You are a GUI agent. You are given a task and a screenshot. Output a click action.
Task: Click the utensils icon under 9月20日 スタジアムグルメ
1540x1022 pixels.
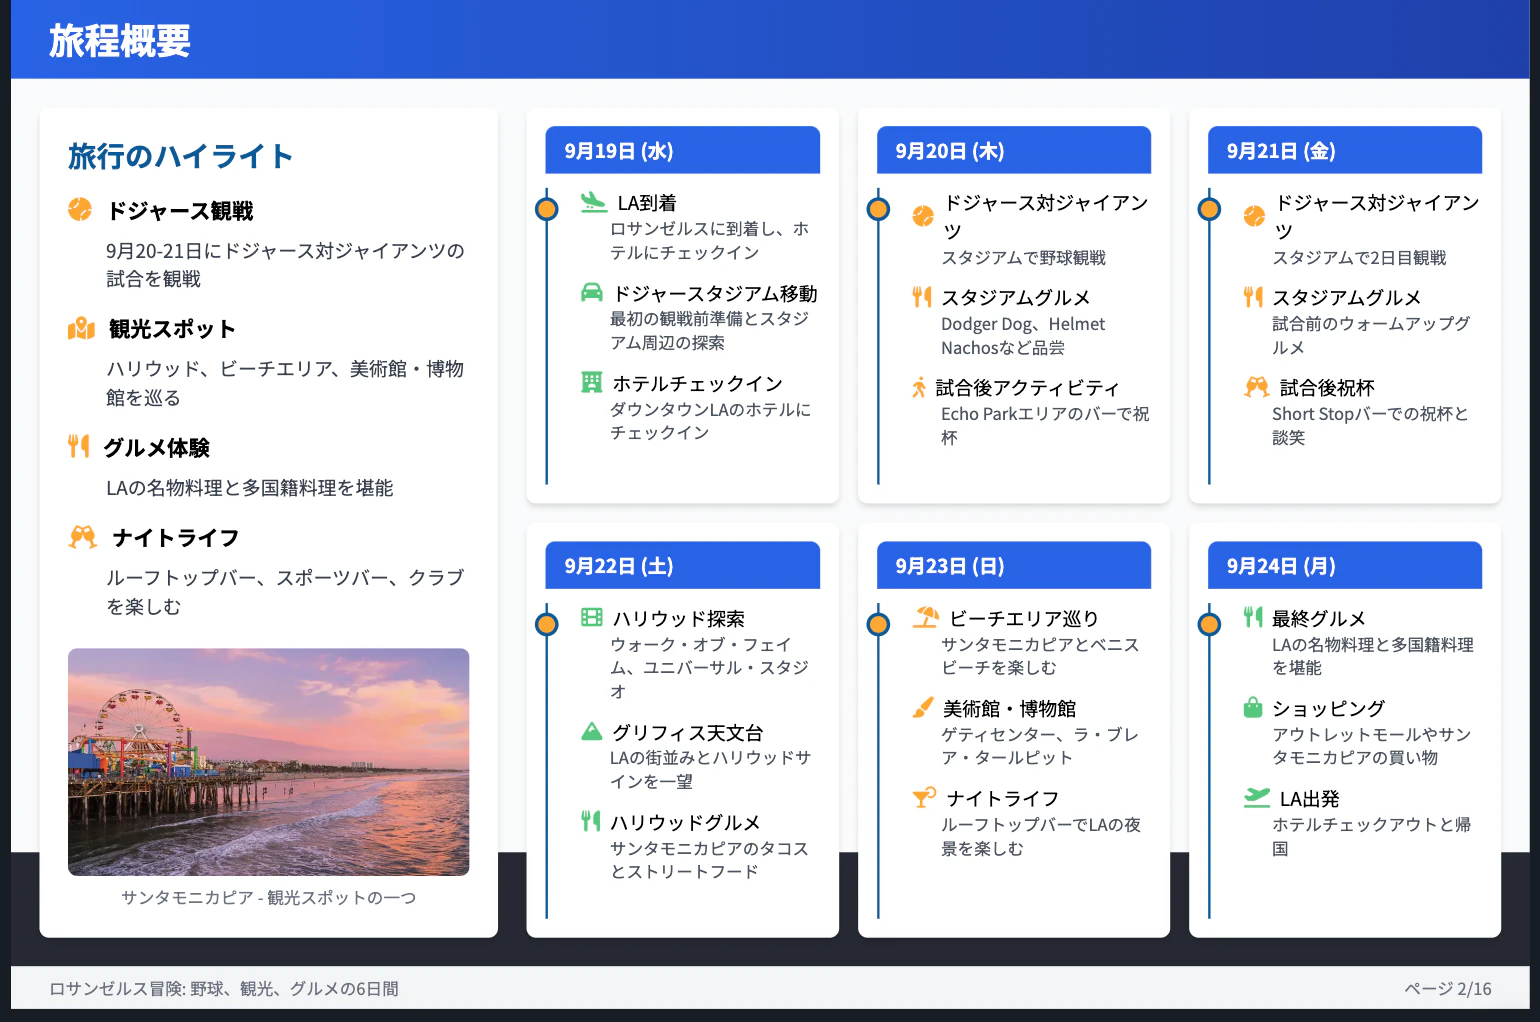coord(922,297)
